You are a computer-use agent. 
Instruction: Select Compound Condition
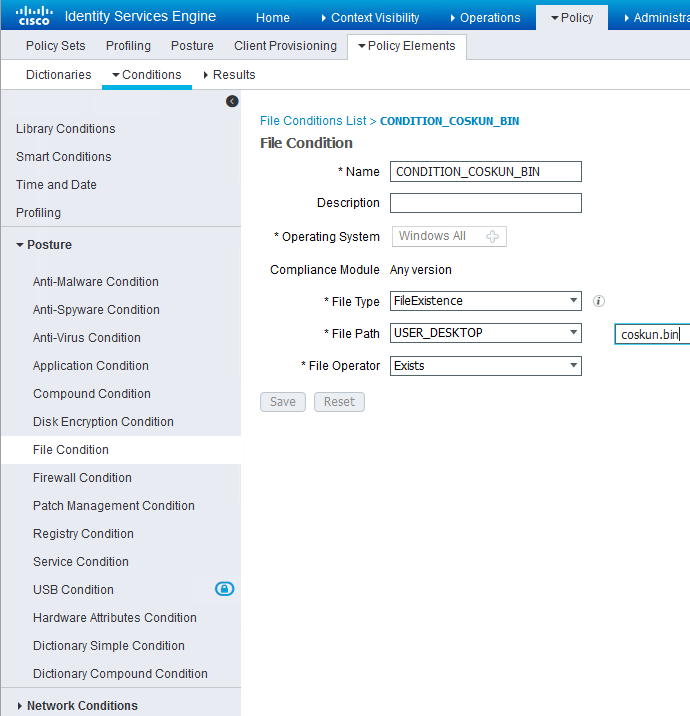[x=92, y=394]
